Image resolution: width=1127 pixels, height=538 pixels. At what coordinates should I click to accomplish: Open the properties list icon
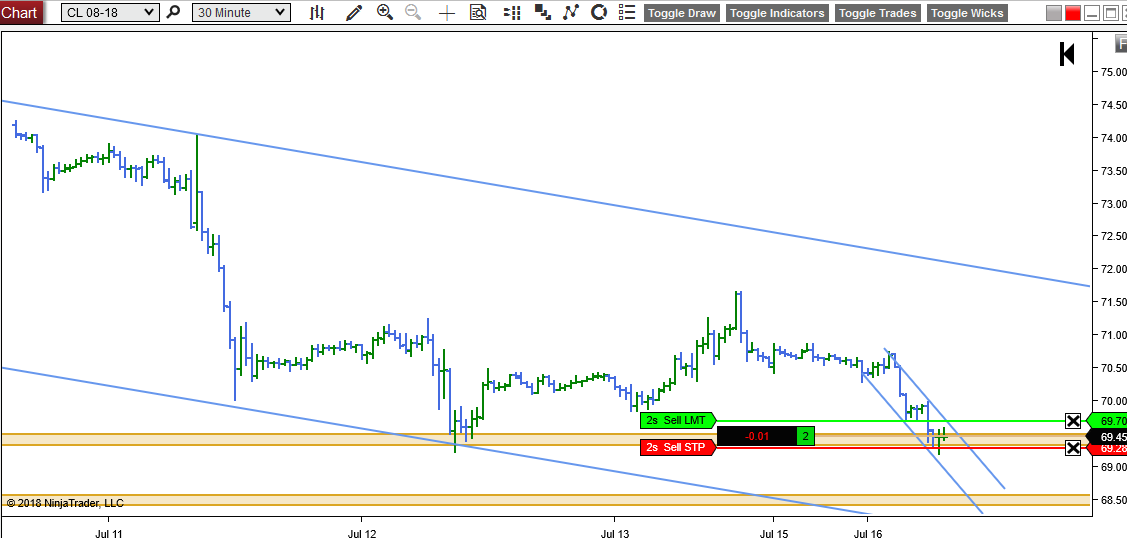click(x=627, y=12)
